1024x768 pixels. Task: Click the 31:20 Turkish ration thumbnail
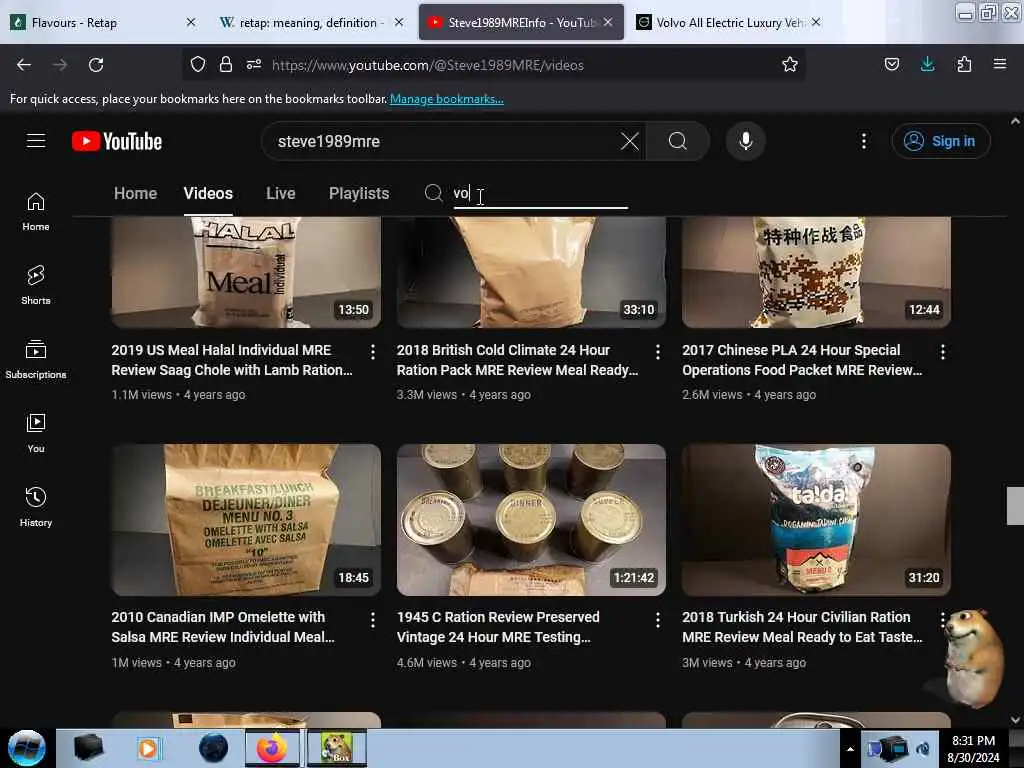pos(816,520)
